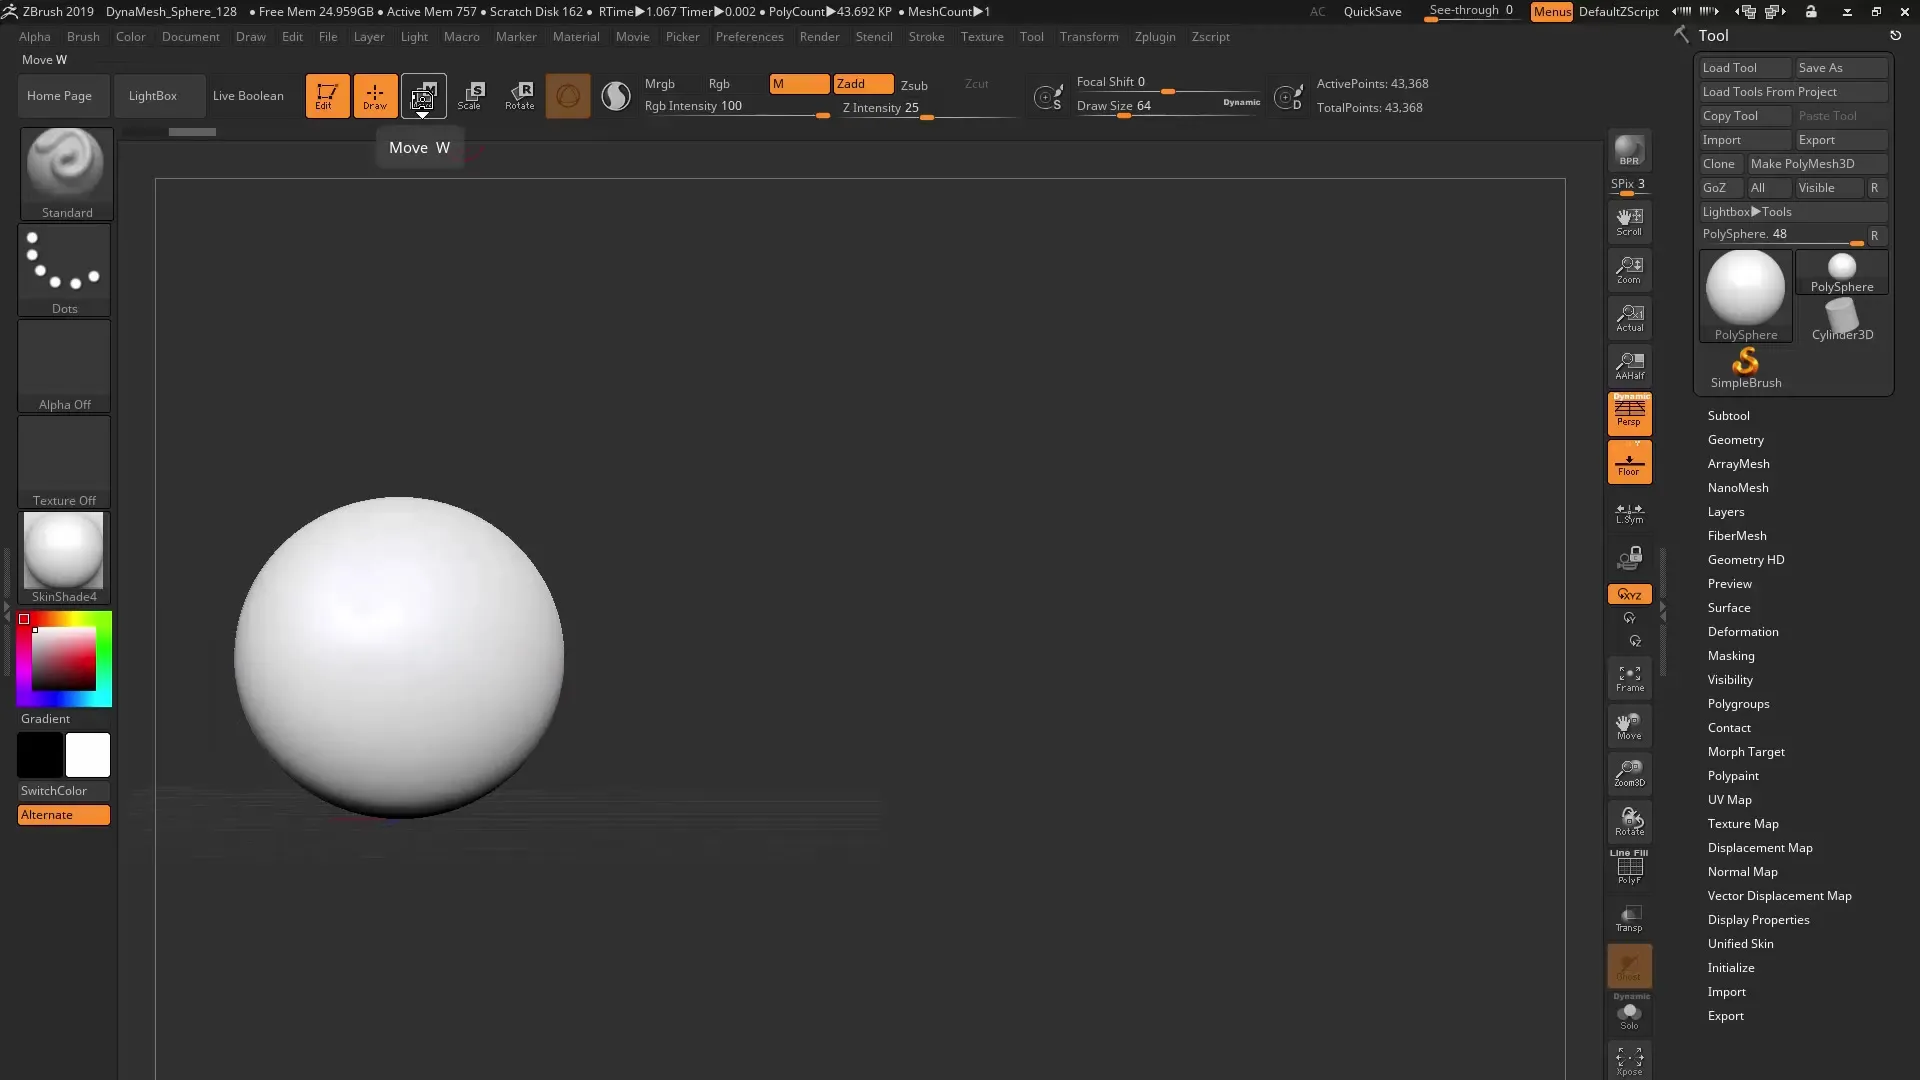Open the Dots stroke picker
This screenshot has width=1920, height=1080.
(64, 270)
